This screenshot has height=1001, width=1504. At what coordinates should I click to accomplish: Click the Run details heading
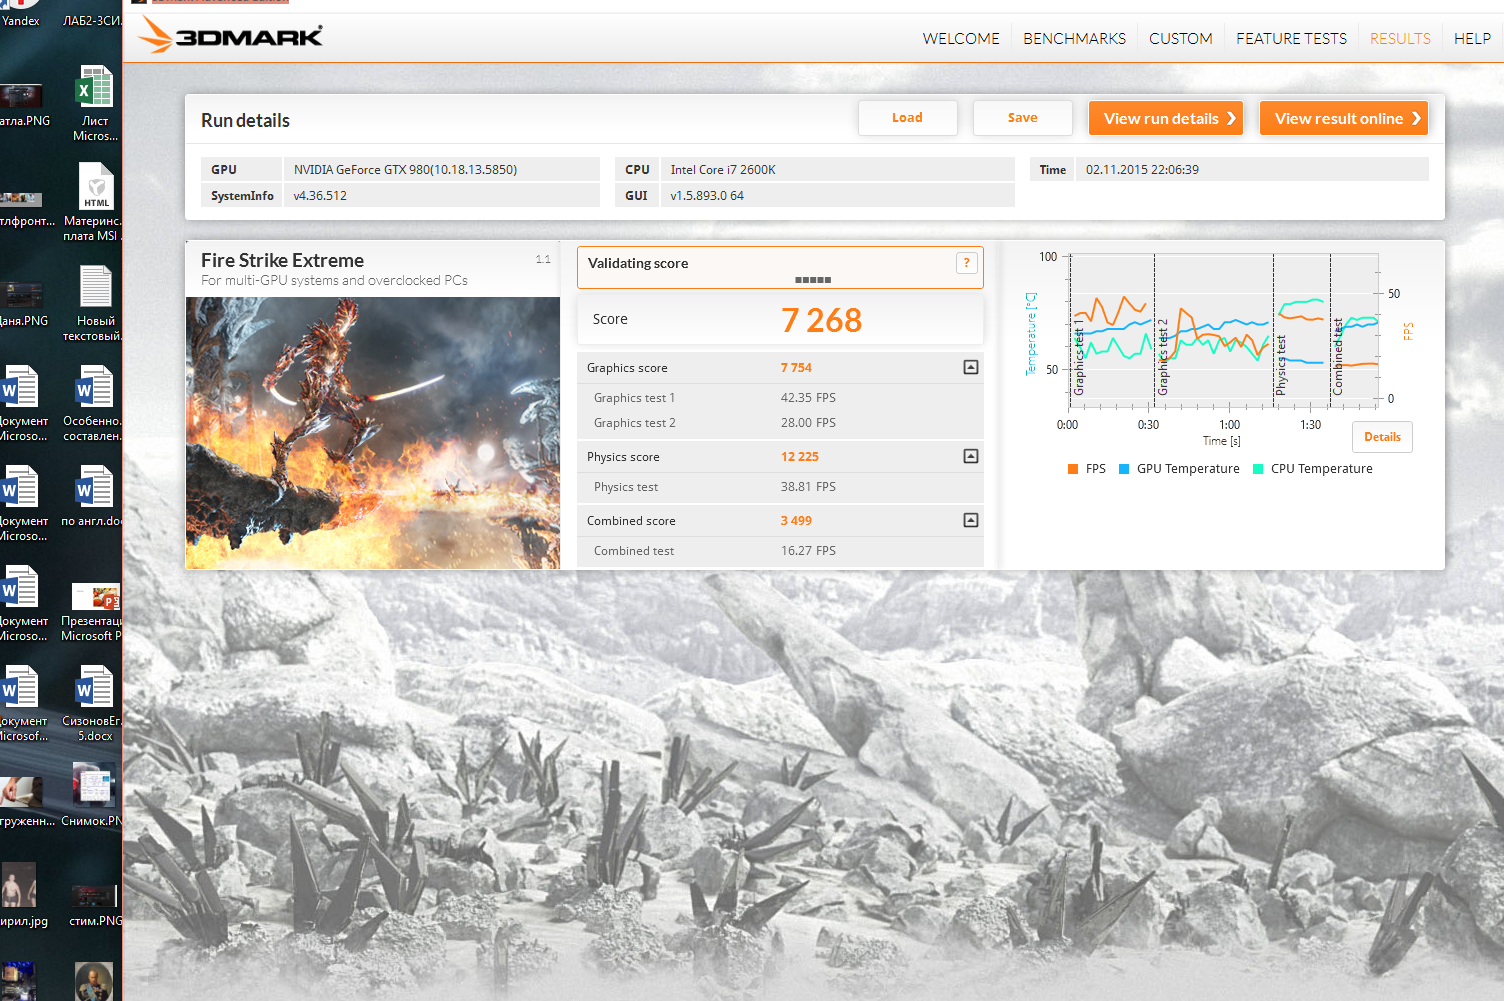(245, 120)
